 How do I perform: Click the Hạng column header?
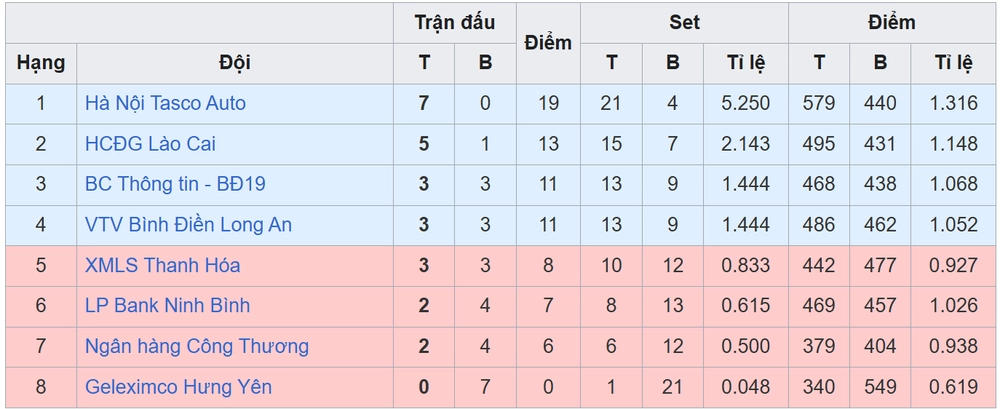click(x=41, y=63)
